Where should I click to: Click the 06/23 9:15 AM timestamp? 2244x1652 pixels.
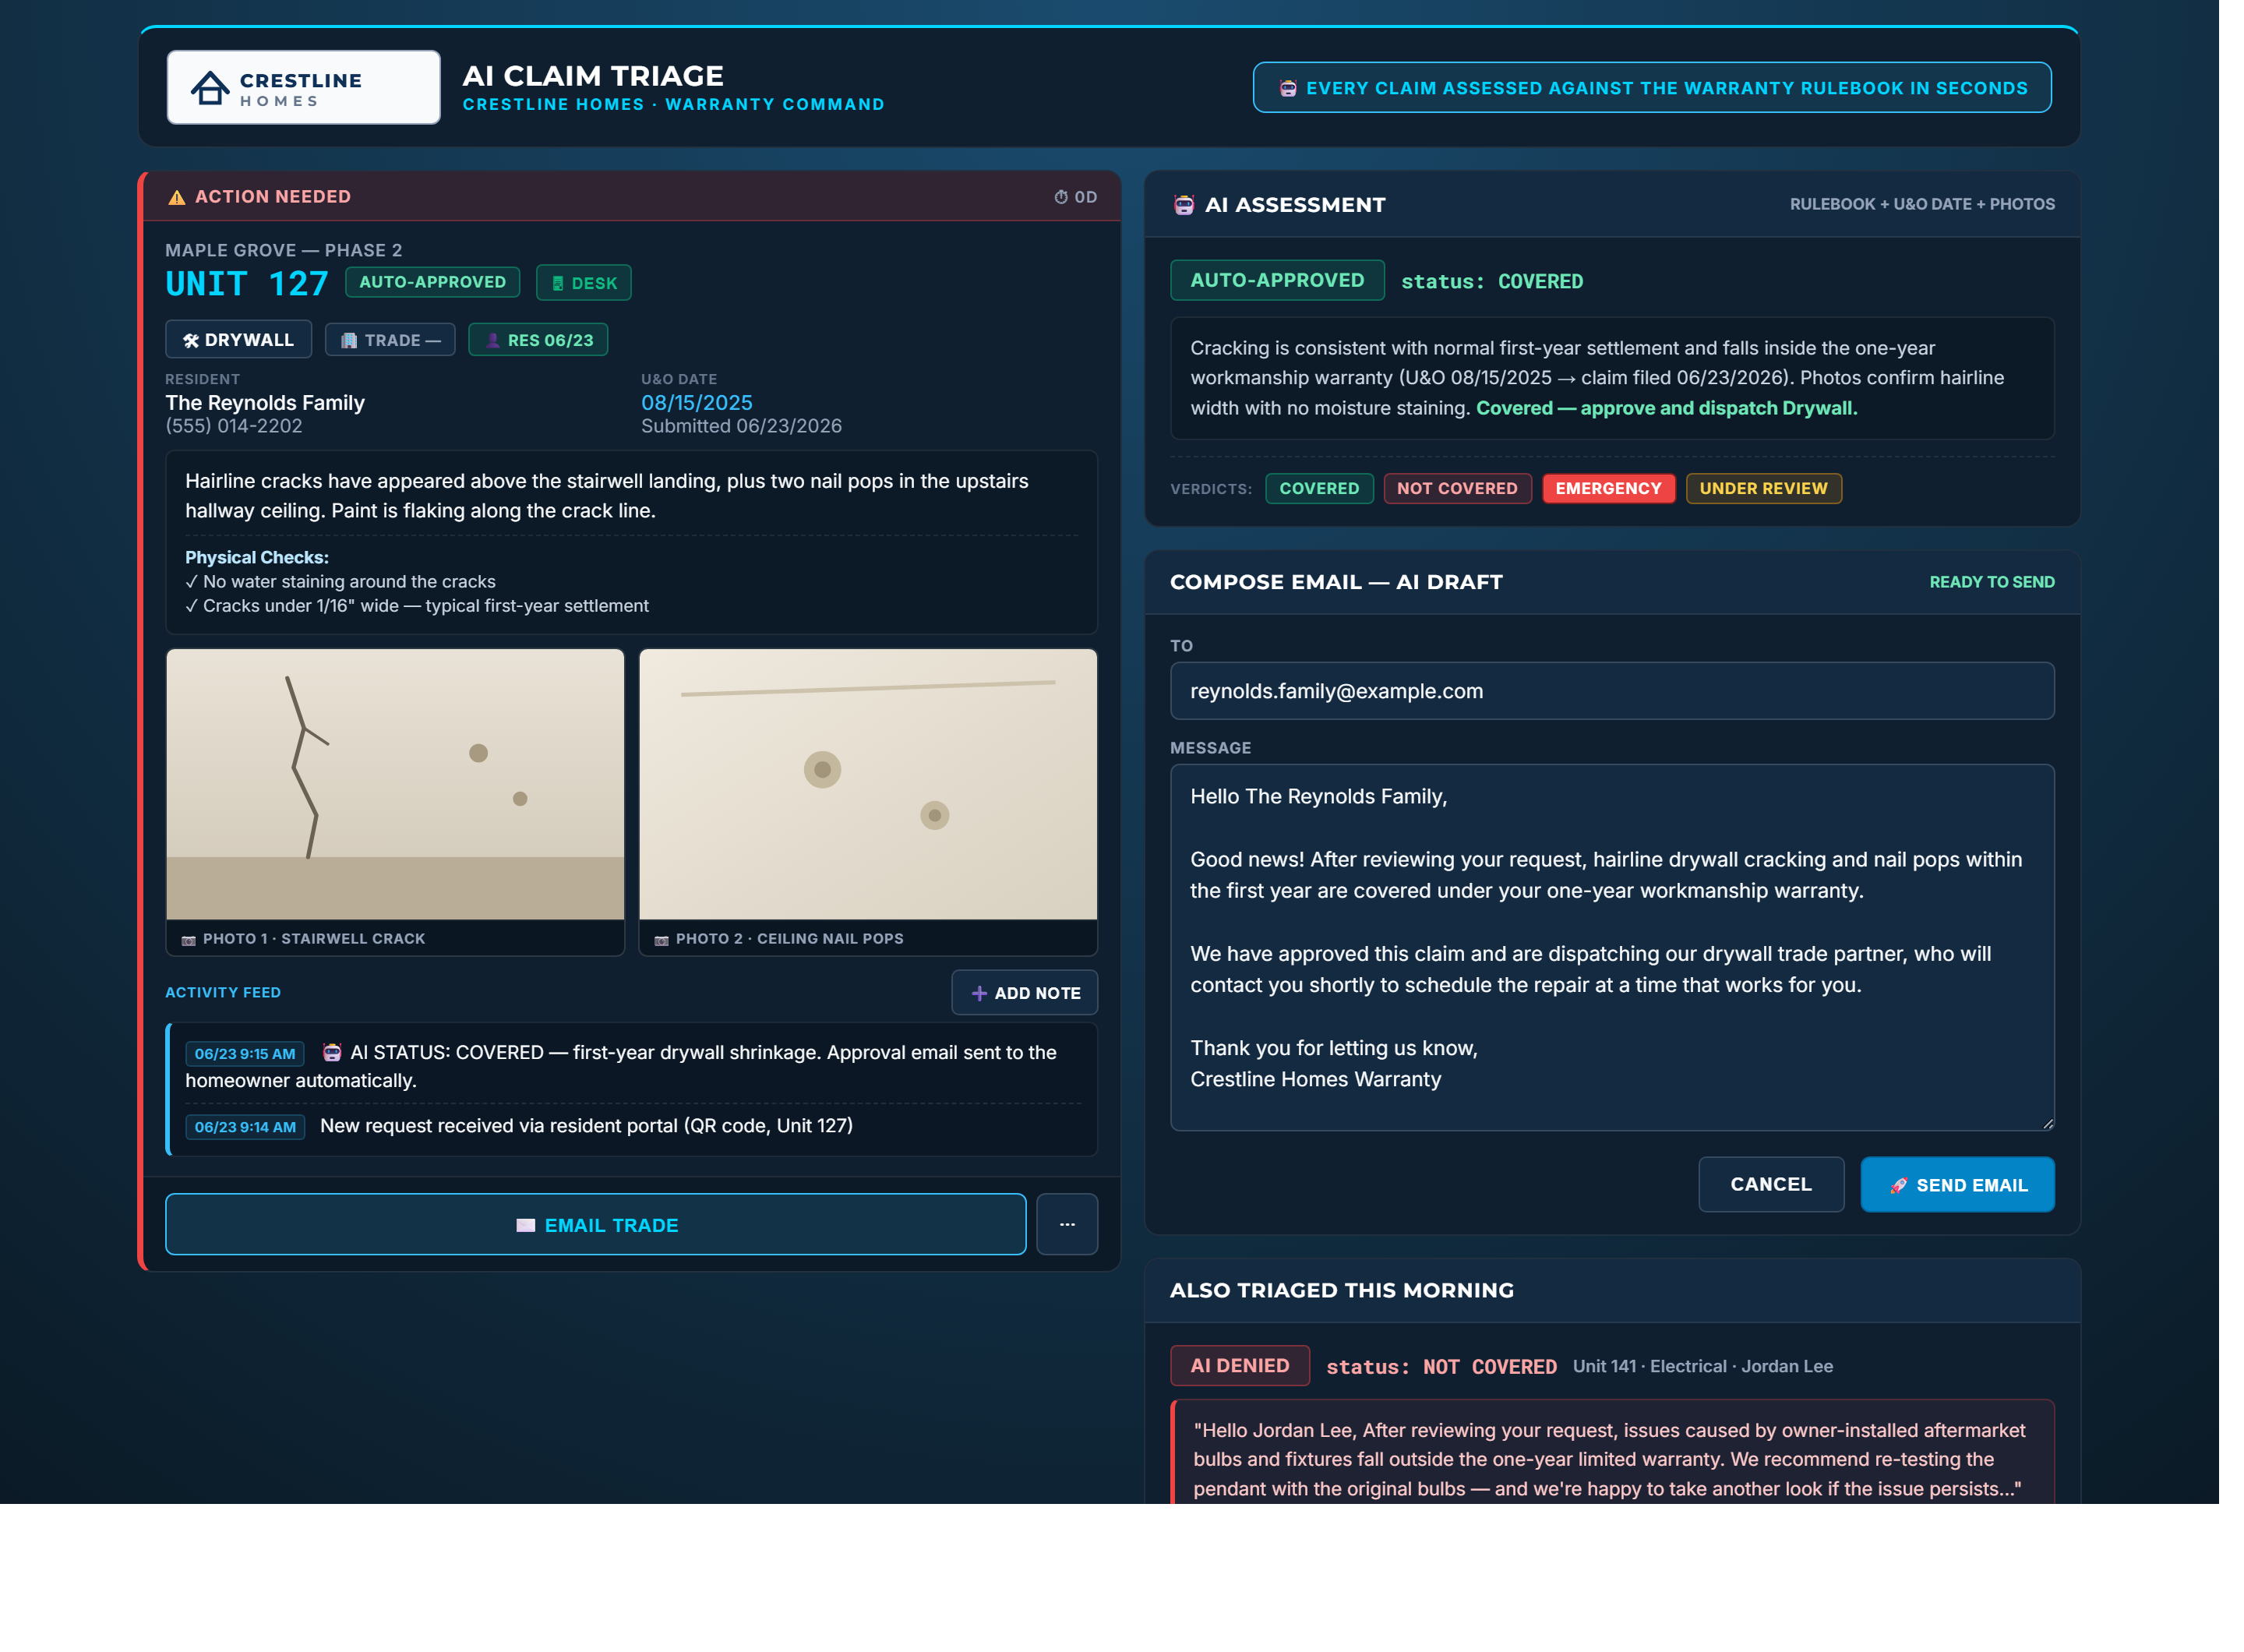[245, 1053]
